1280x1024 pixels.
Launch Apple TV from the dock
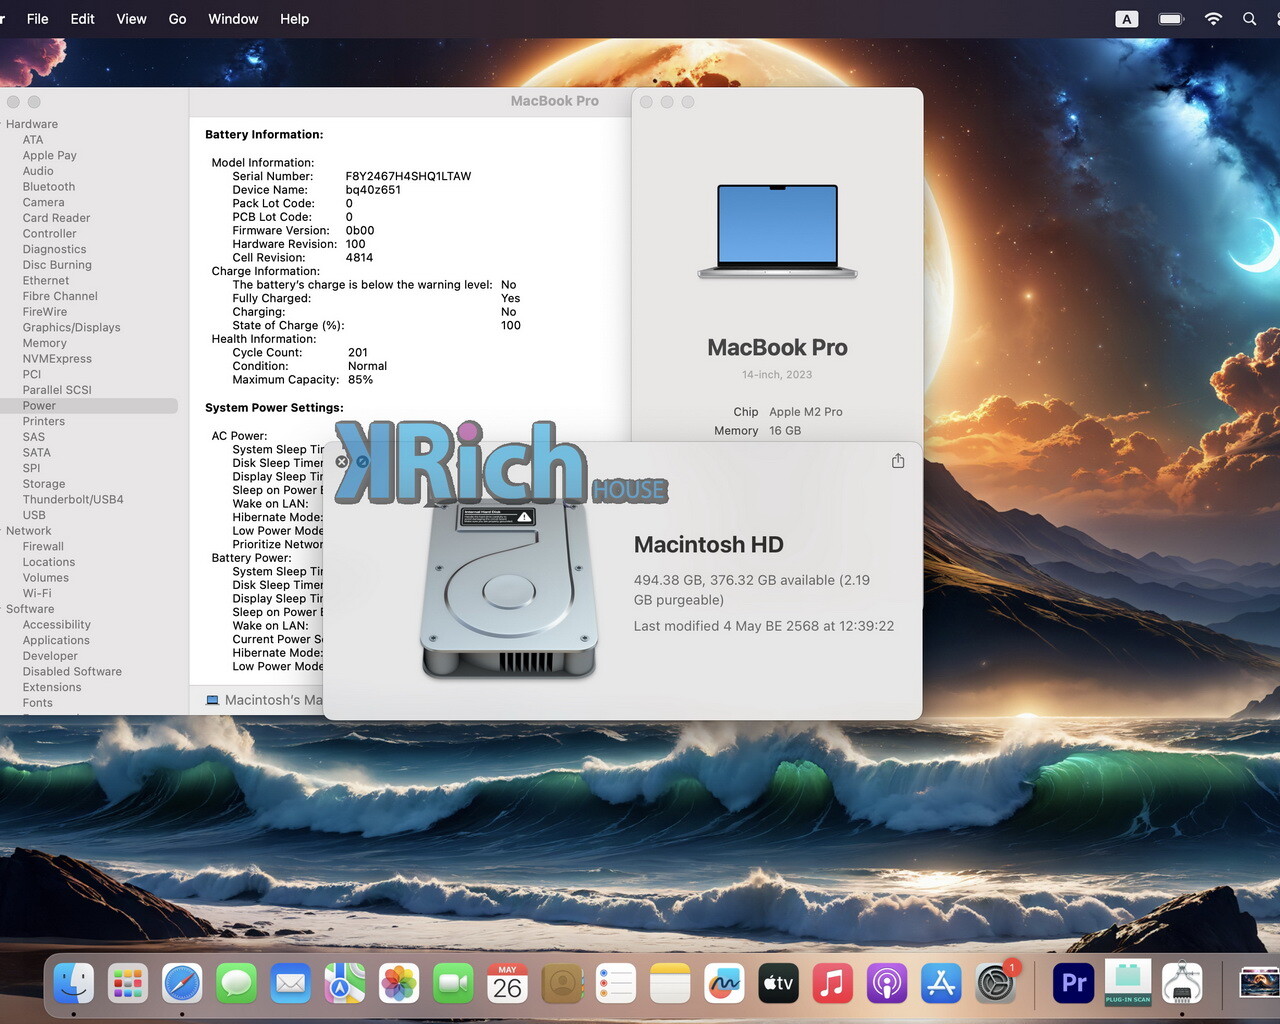[x=778, y=984]
